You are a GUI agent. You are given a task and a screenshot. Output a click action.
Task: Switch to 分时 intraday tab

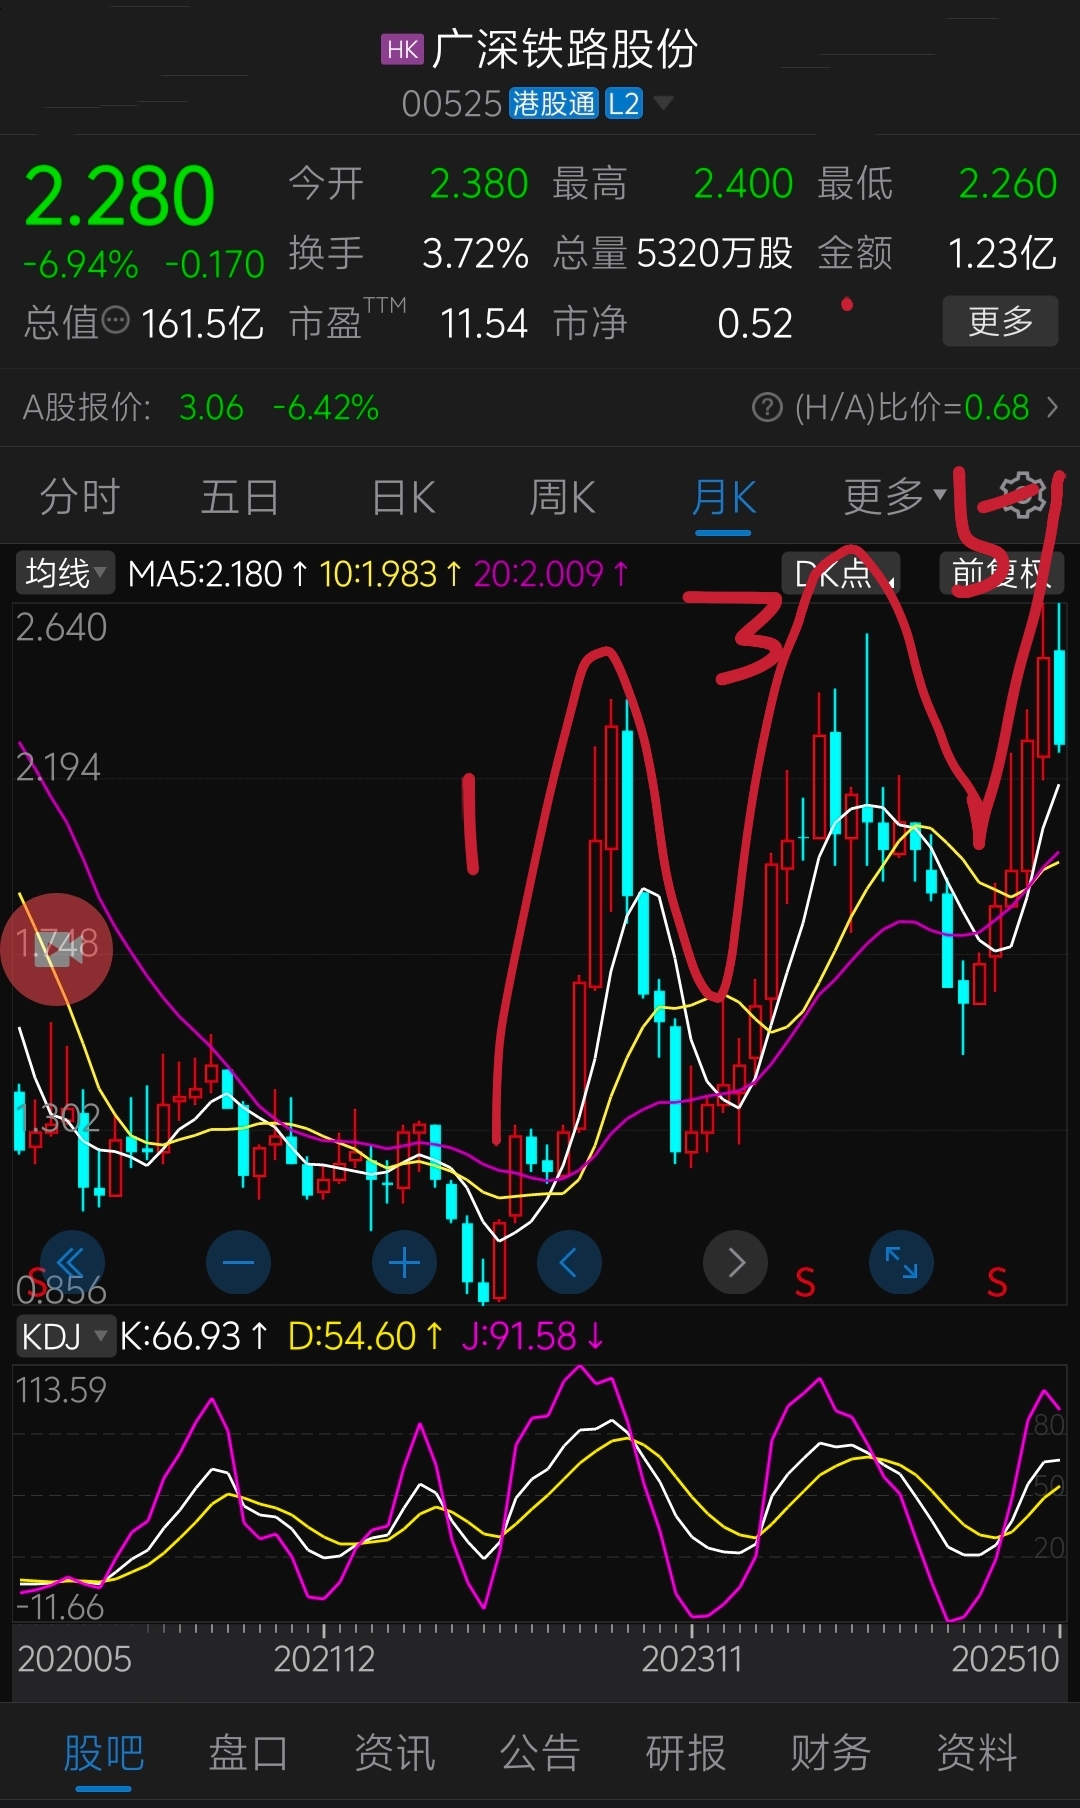coord(80,497)
